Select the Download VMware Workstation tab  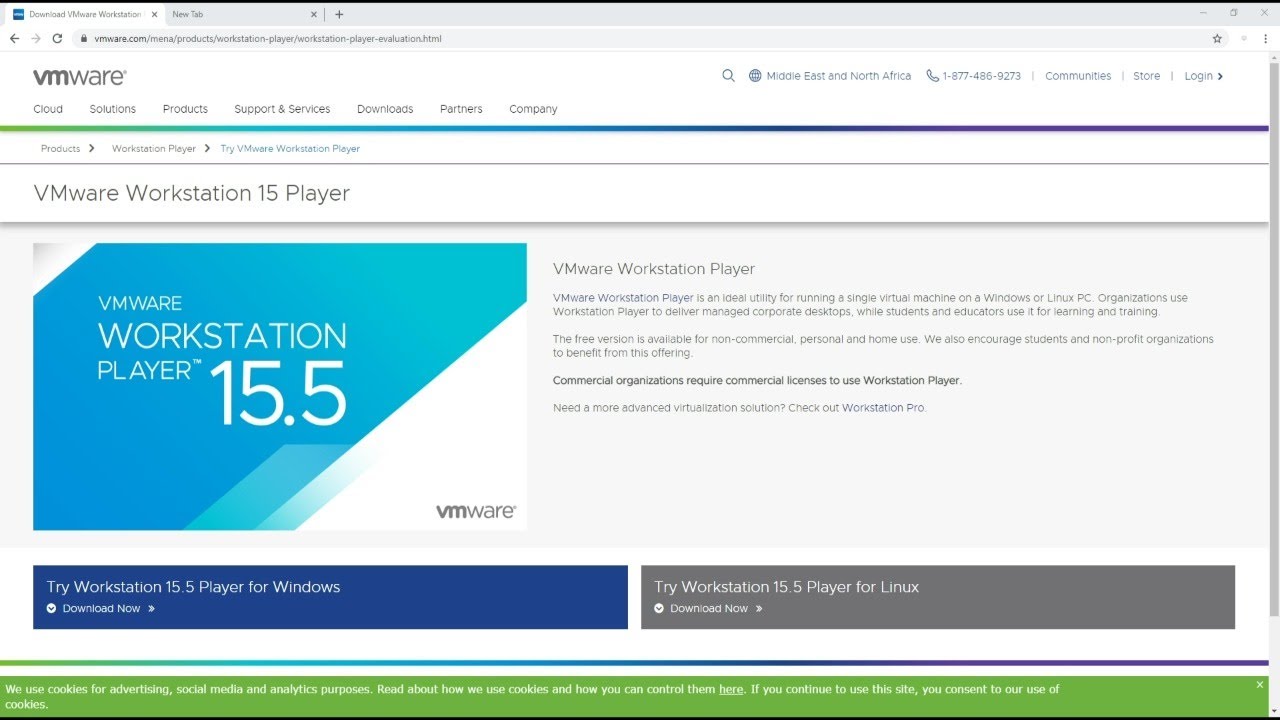coord(85,14)
